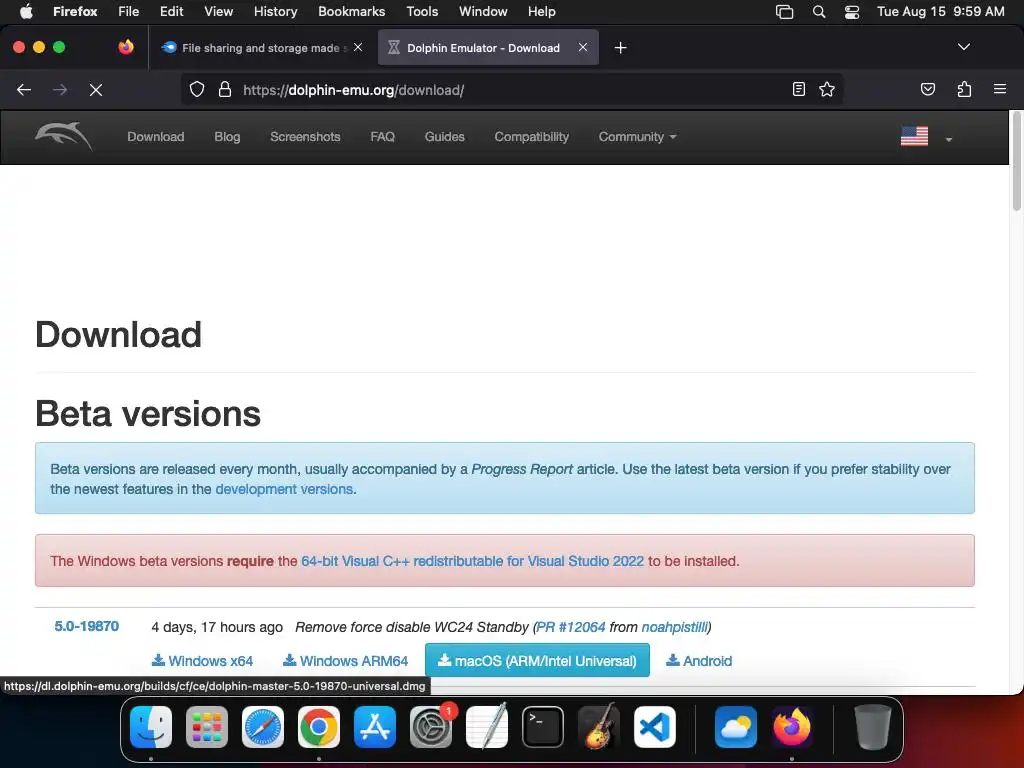
Task: Open the File menu
Action: pos(129,11)
